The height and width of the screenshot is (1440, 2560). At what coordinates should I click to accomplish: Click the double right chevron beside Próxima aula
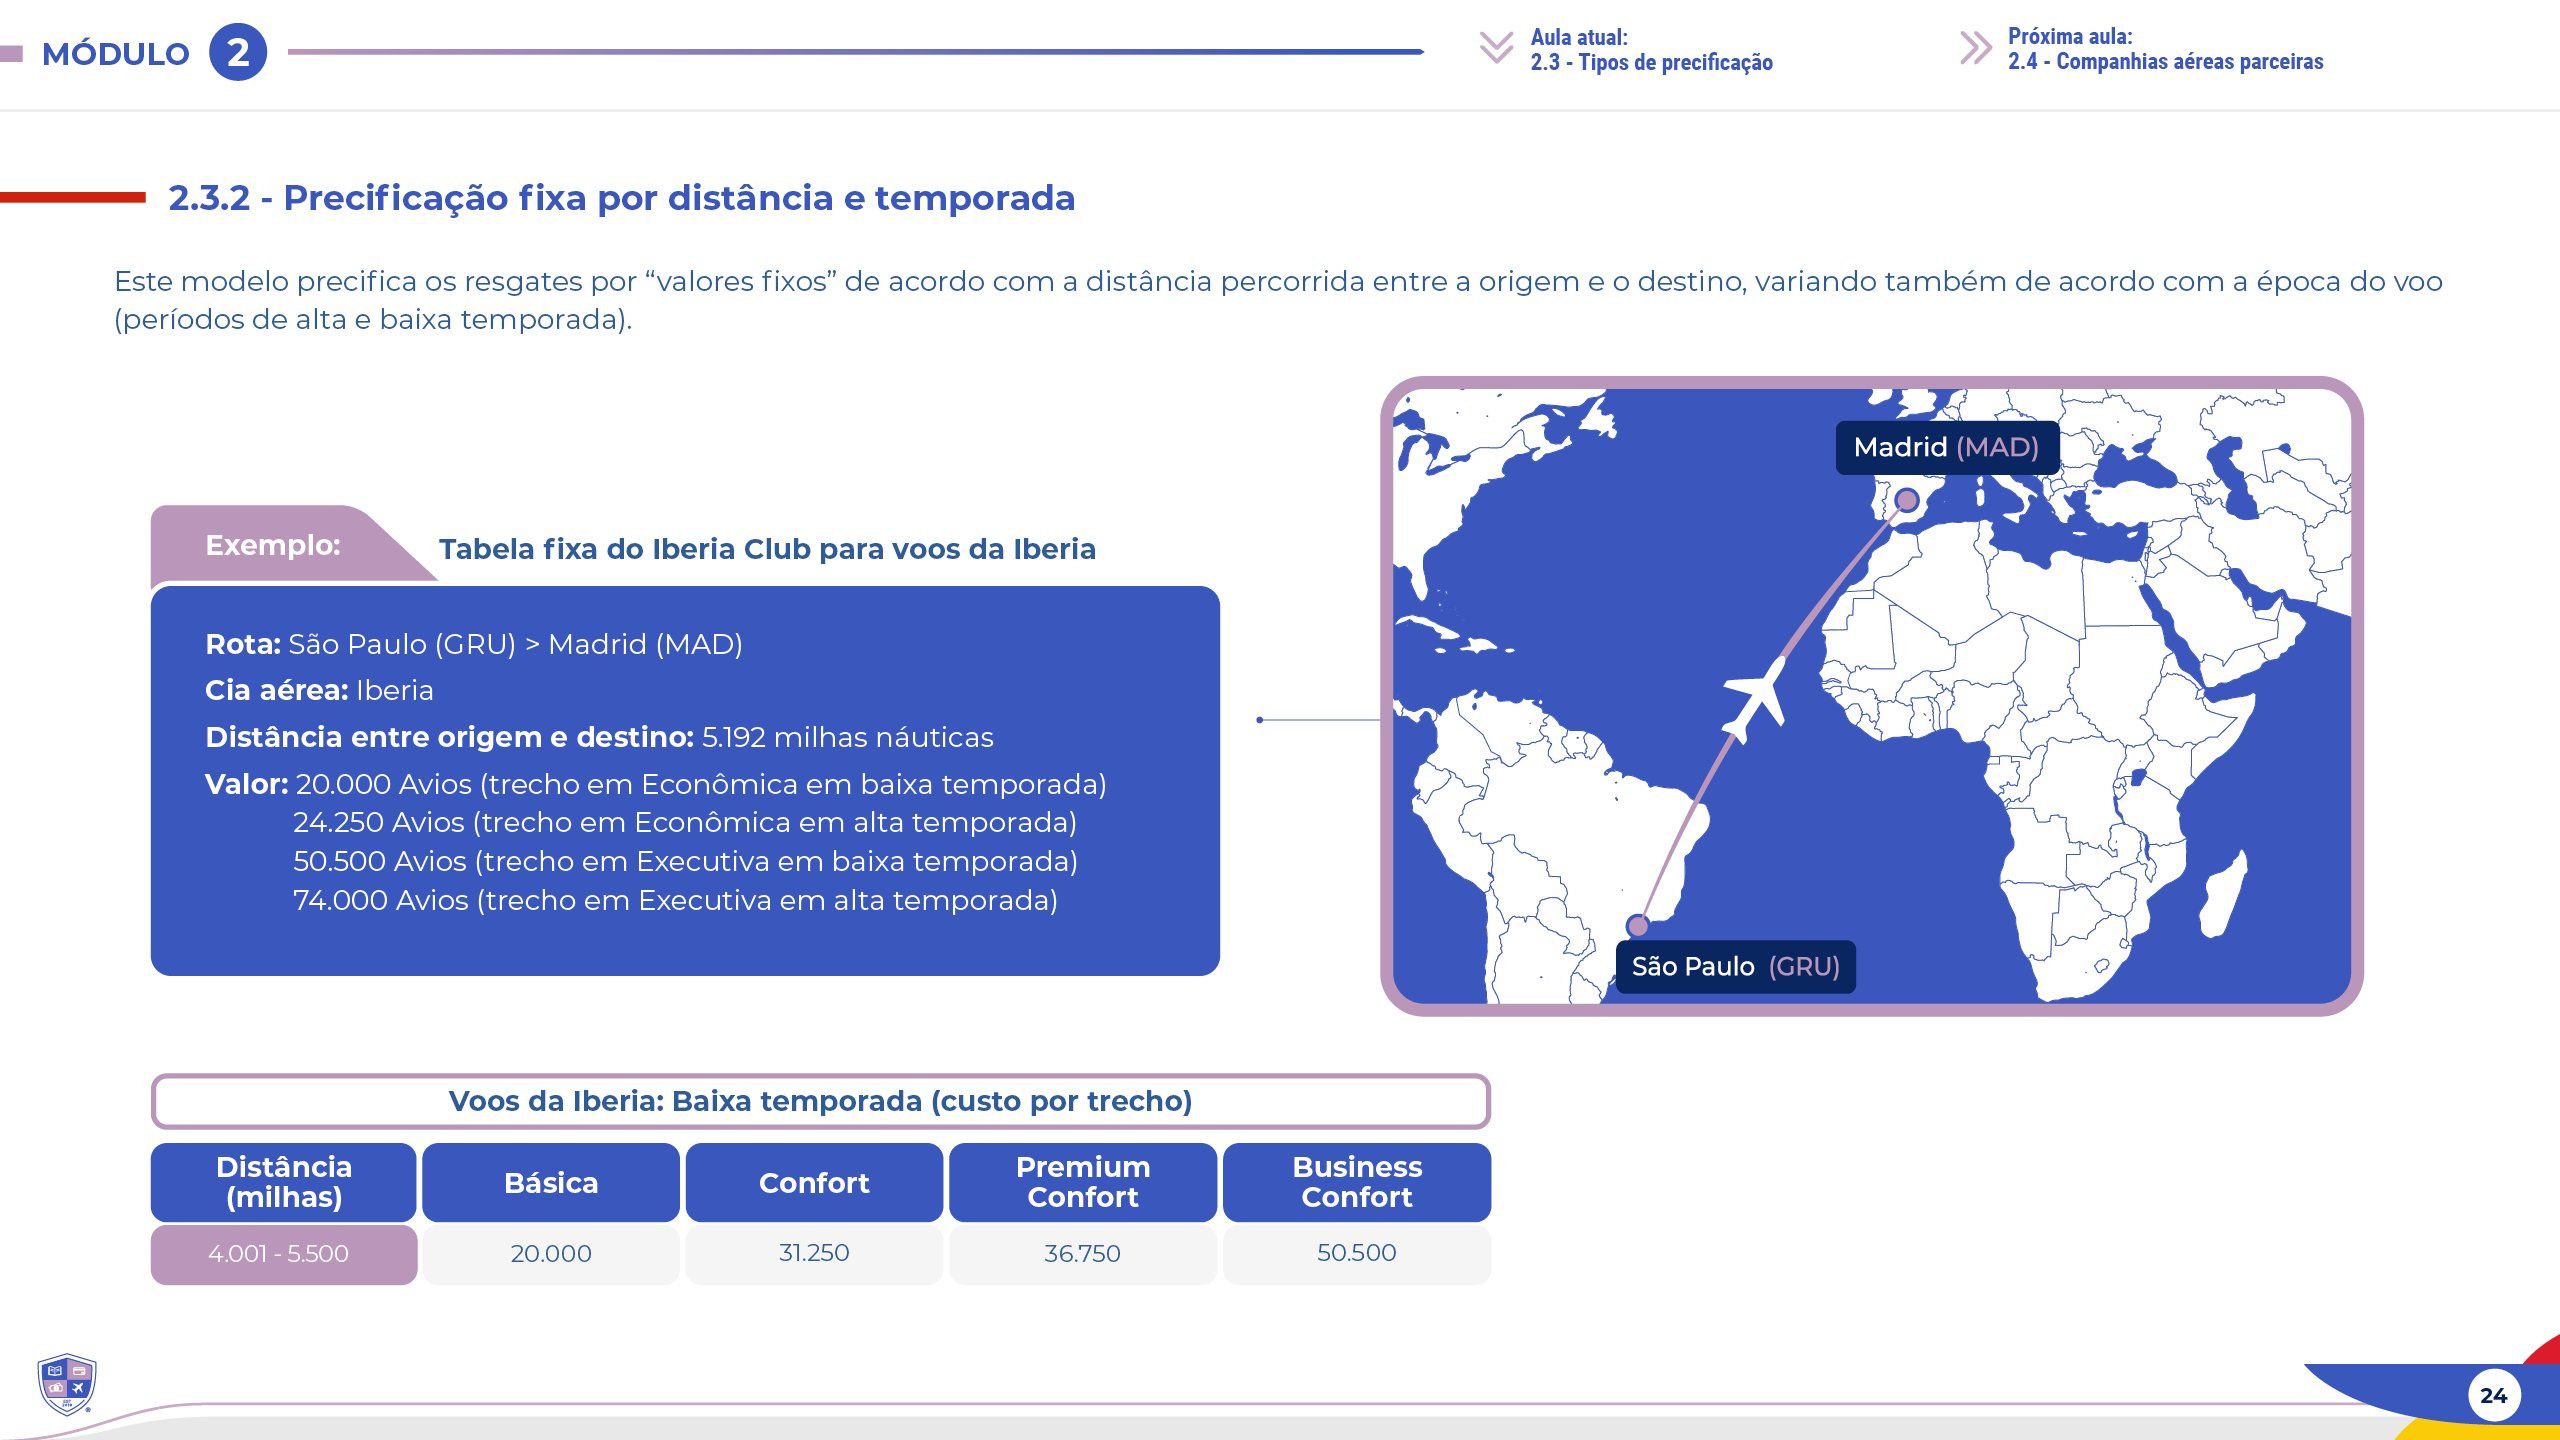[1975, 48]
